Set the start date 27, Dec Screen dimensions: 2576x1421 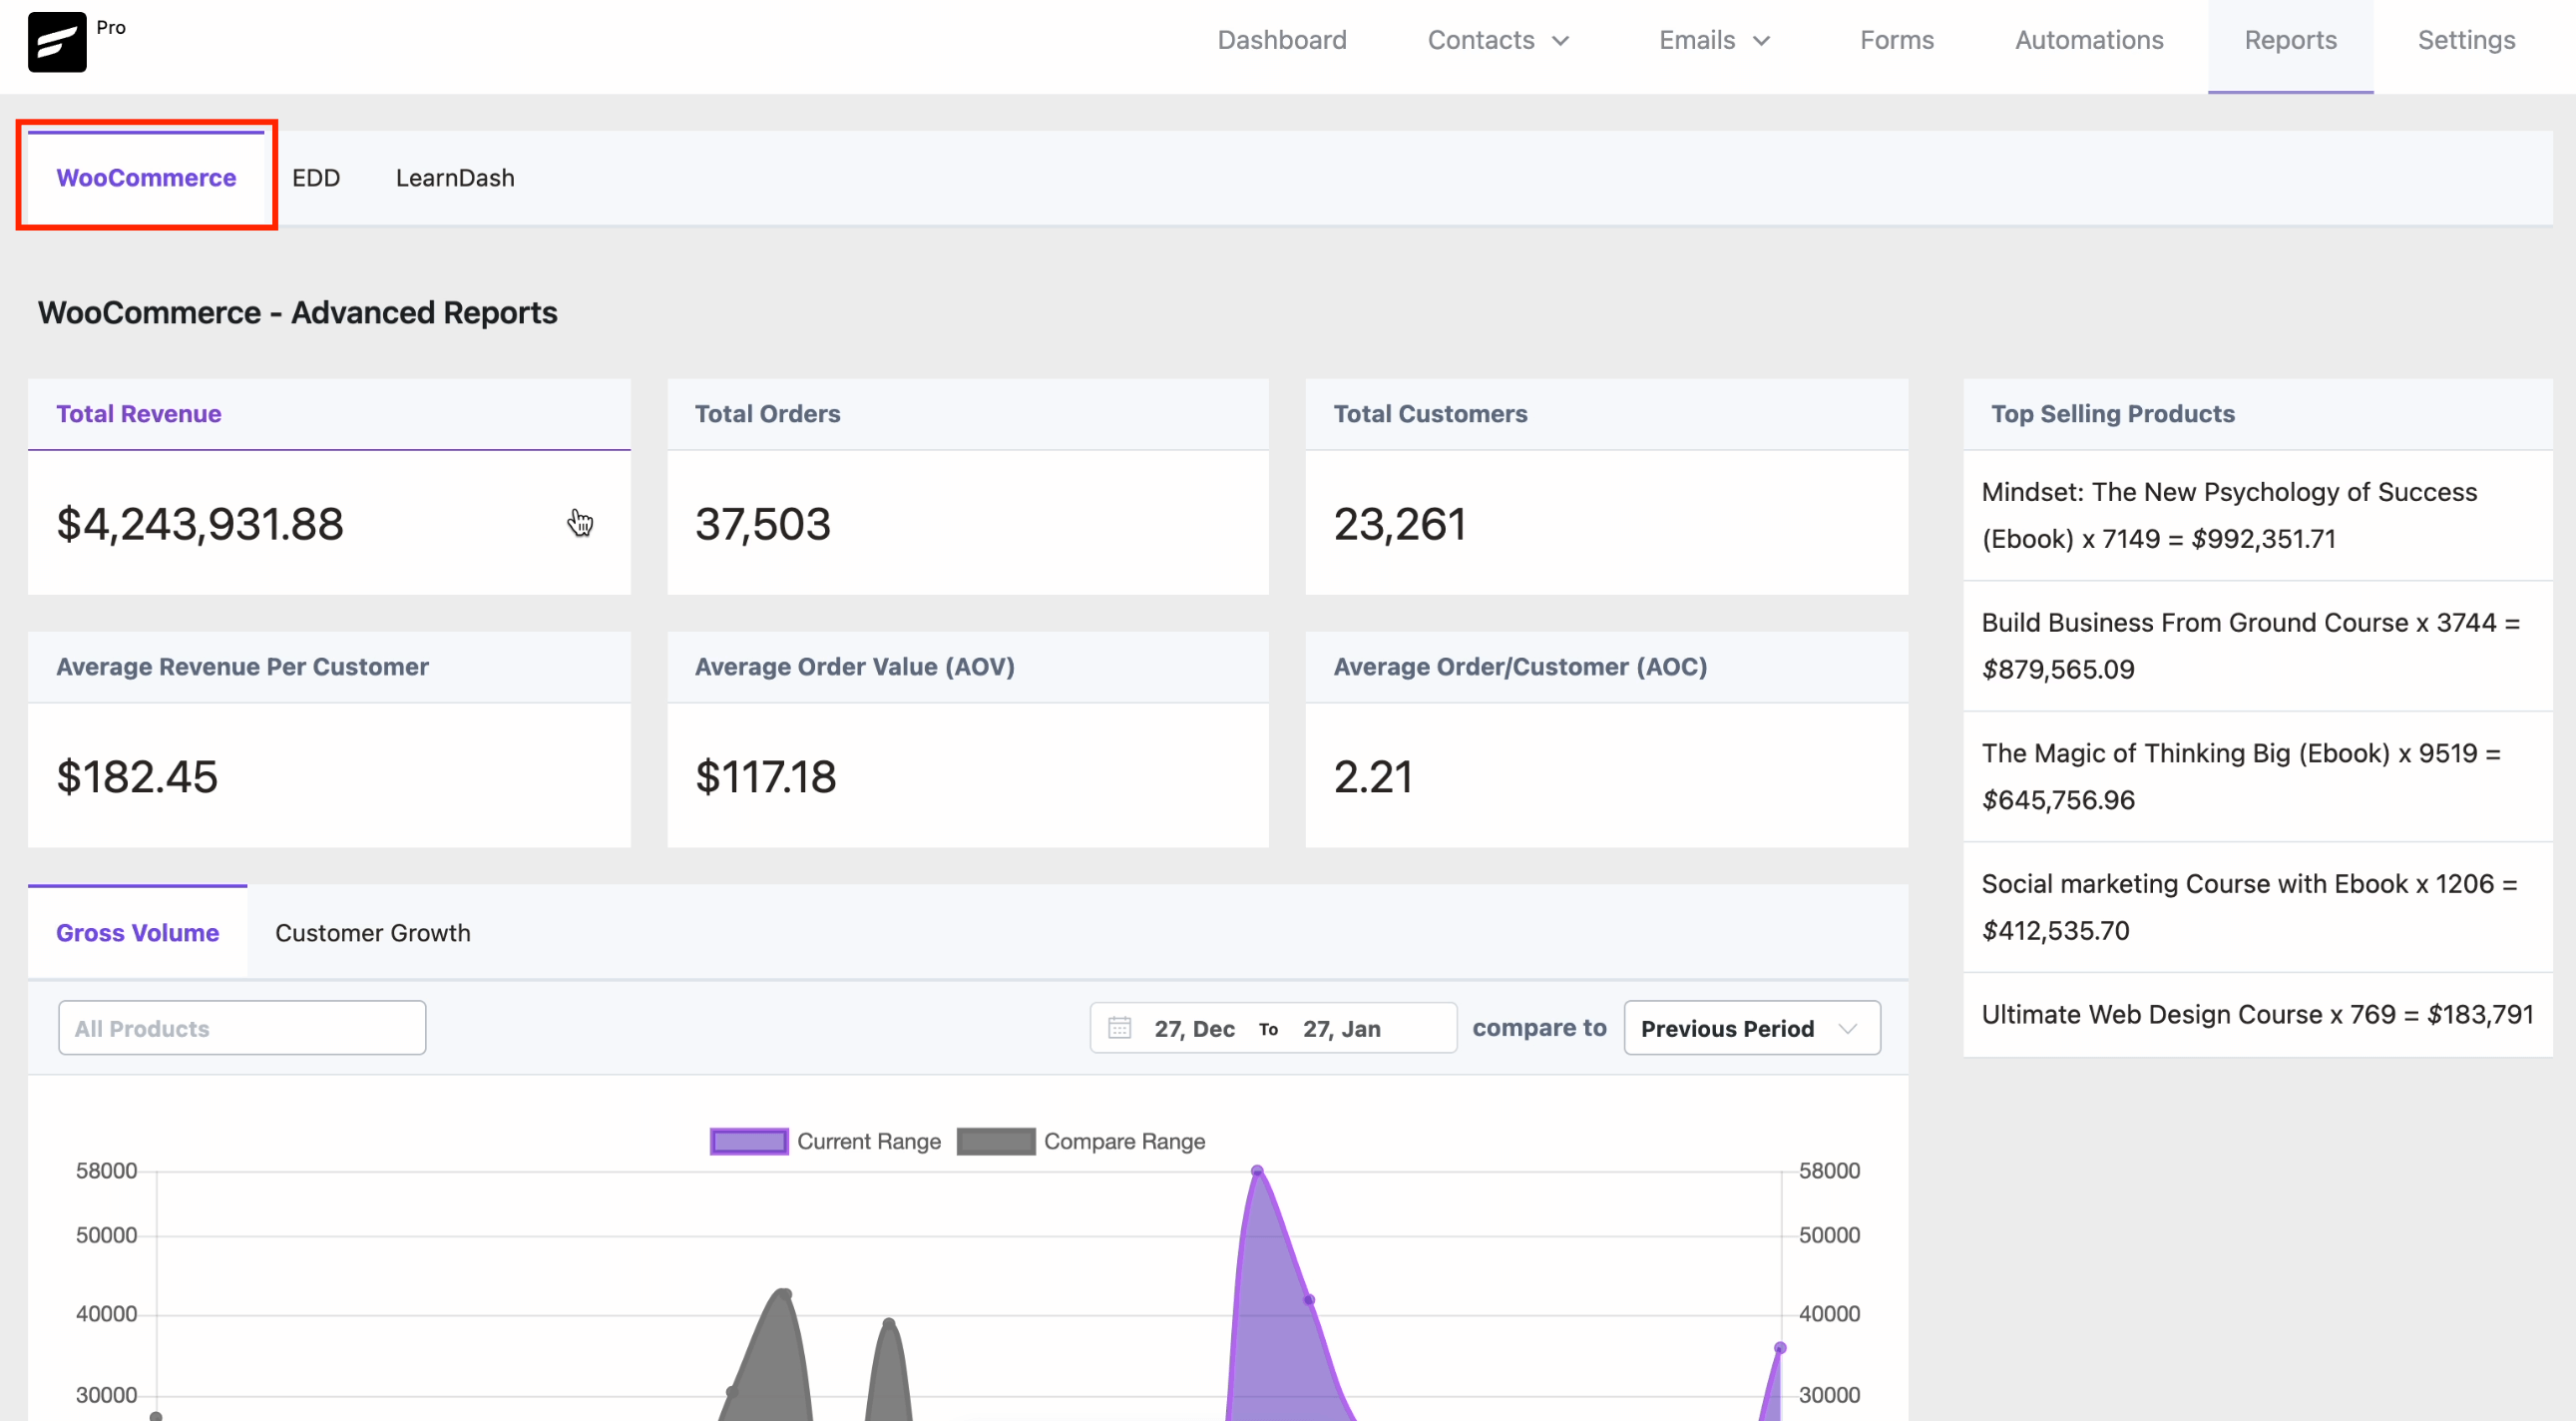[1194, 1028]
